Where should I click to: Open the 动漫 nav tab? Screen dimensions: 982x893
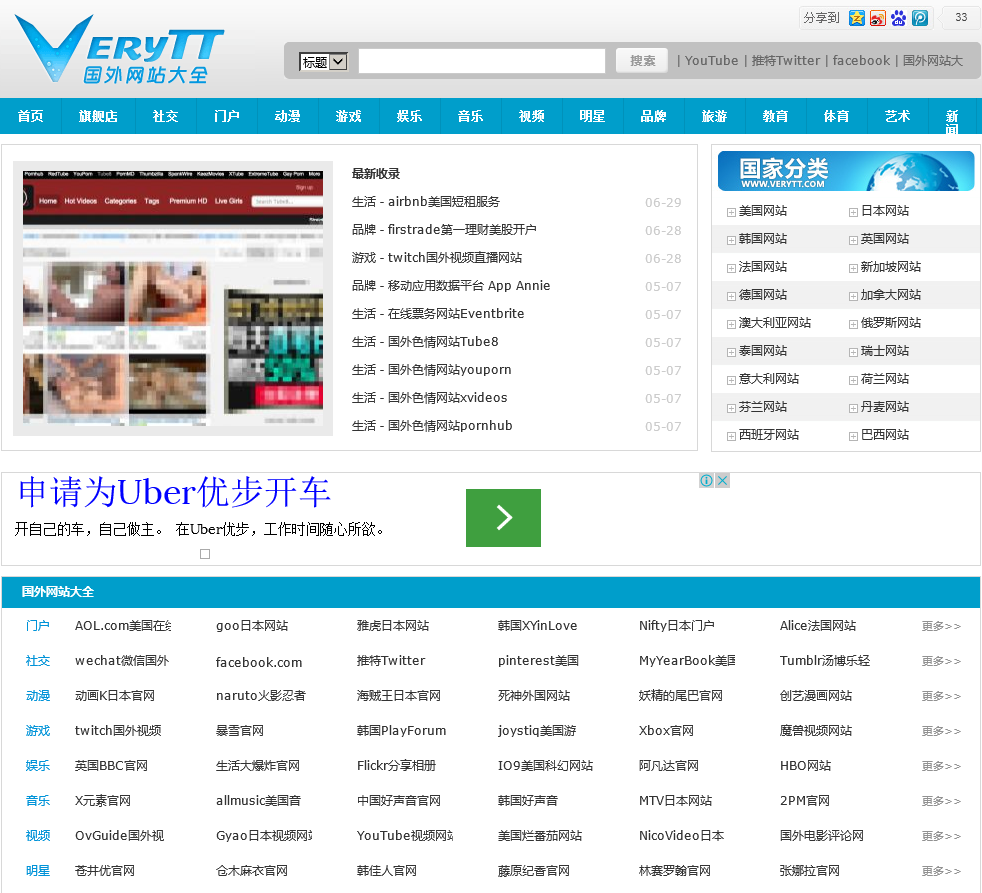click(287, 116)
